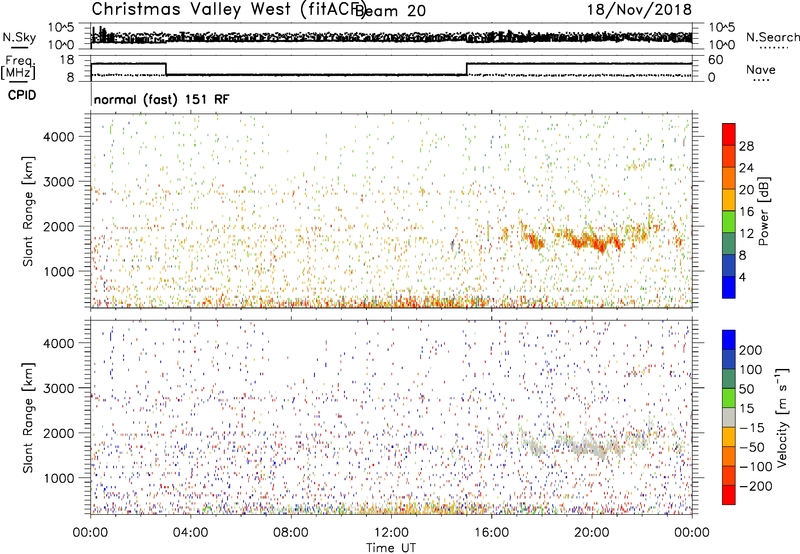The width and height of the screenshot is (800, 554).
Task: Click the '16:00' time axis label
Action: click(x=491, y=533)
